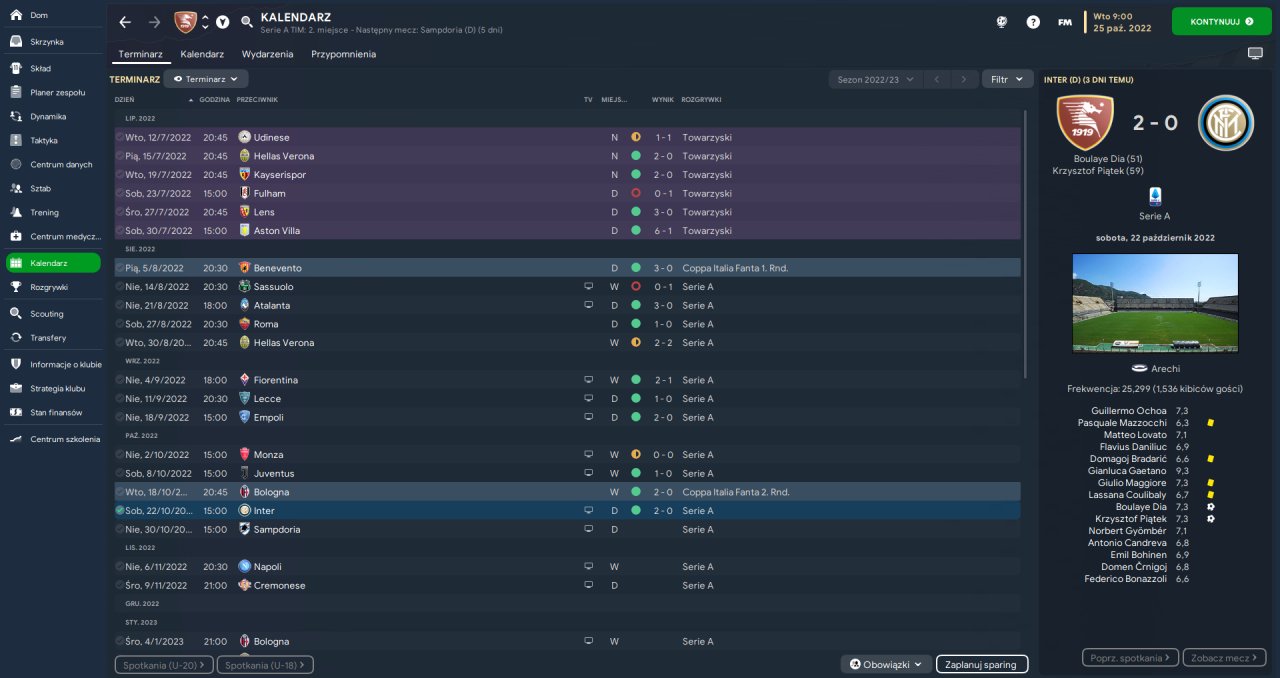The width and height of the screenshot is (1280, 678).
Task: Select player Gianluca Gaetano in ratings
Action: click(x=1129, y=471)
